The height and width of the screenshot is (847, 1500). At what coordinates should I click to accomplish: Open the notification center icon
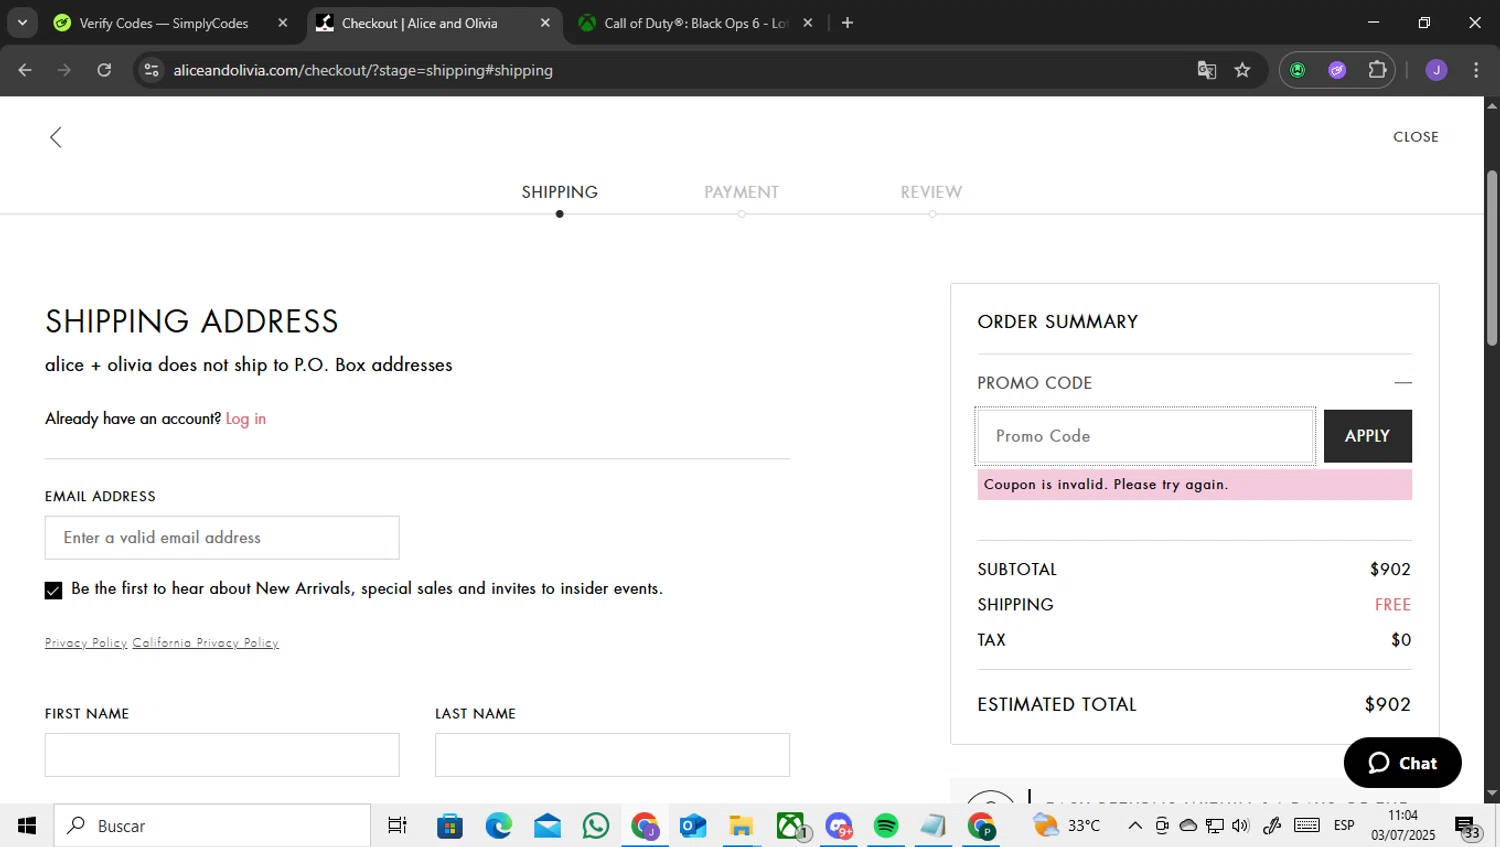click(x=1468, y=827)
